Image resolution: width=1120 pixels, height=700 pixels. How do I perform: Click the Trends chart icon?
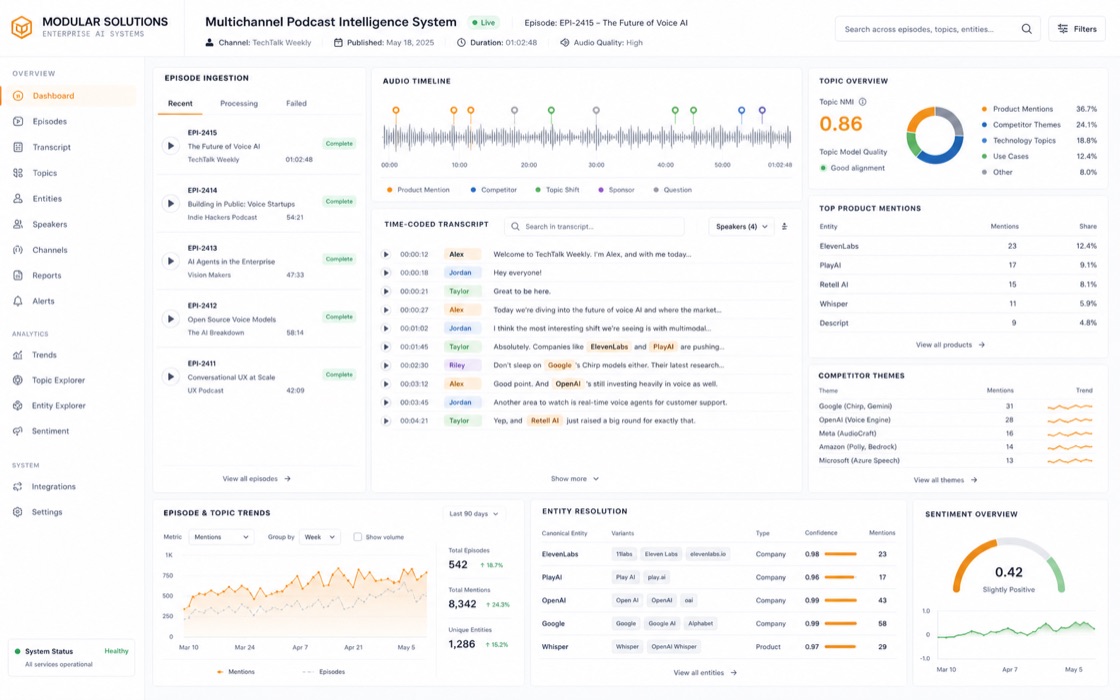coord(18,355)
